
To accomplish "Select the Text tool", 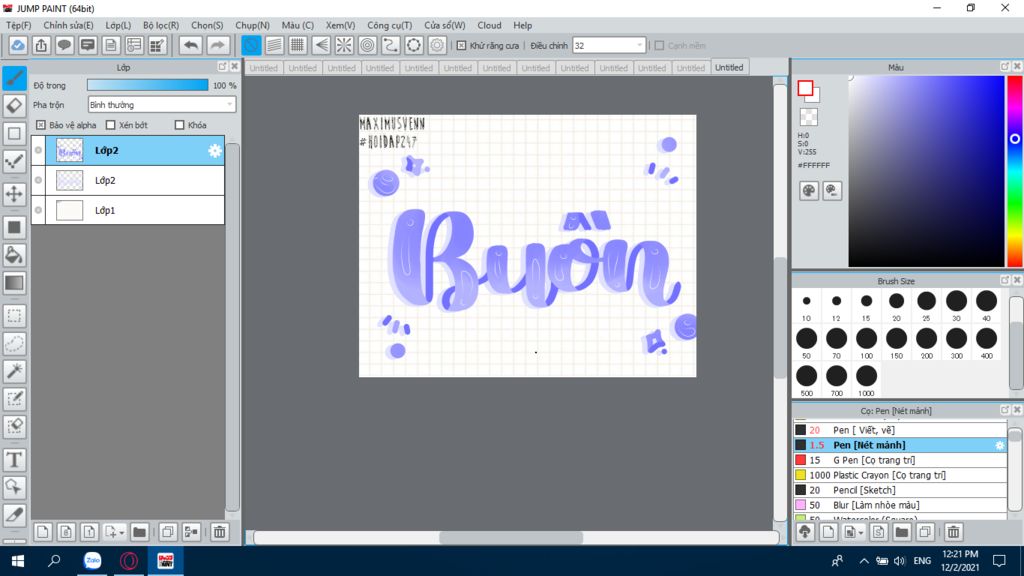I will (x=14, y=460).
